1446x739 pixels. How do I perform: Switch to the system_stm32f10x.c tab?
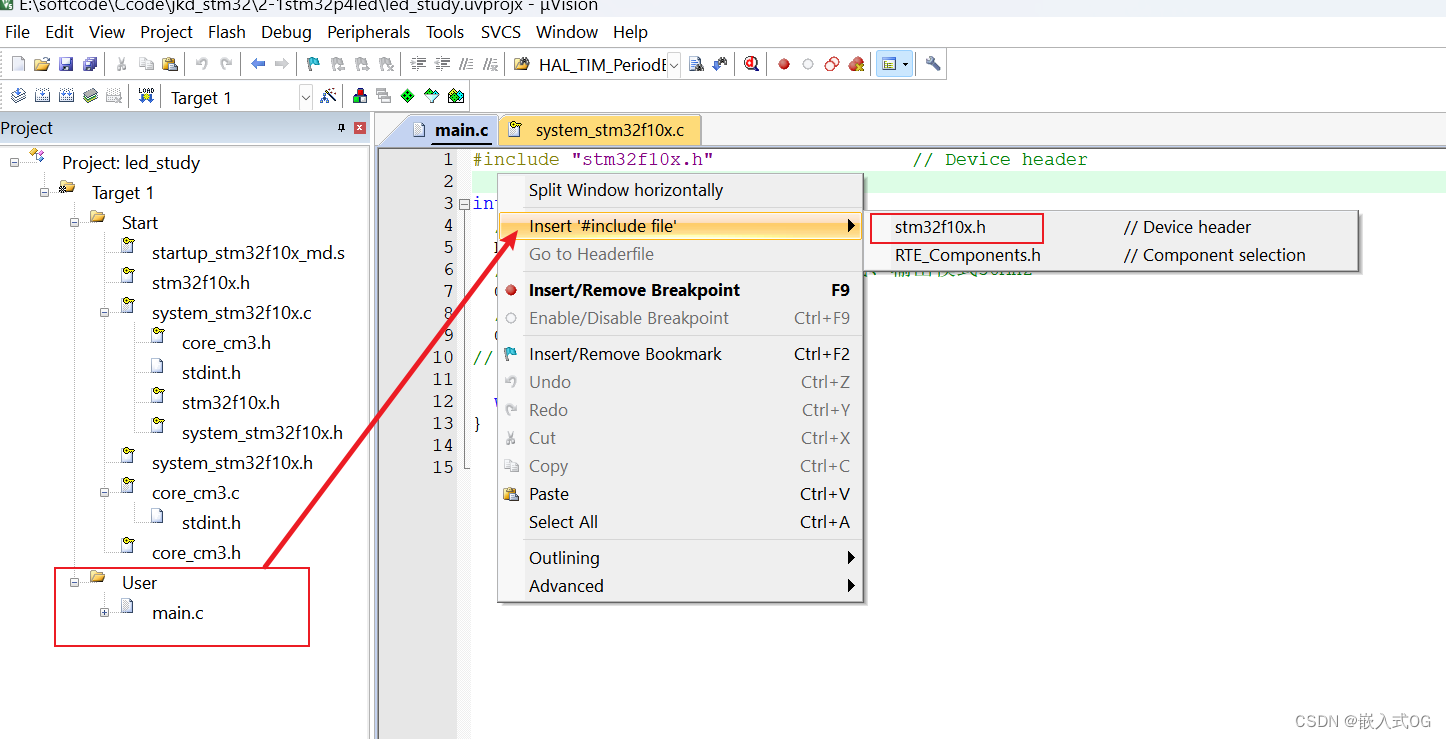(x=600, y=130)
